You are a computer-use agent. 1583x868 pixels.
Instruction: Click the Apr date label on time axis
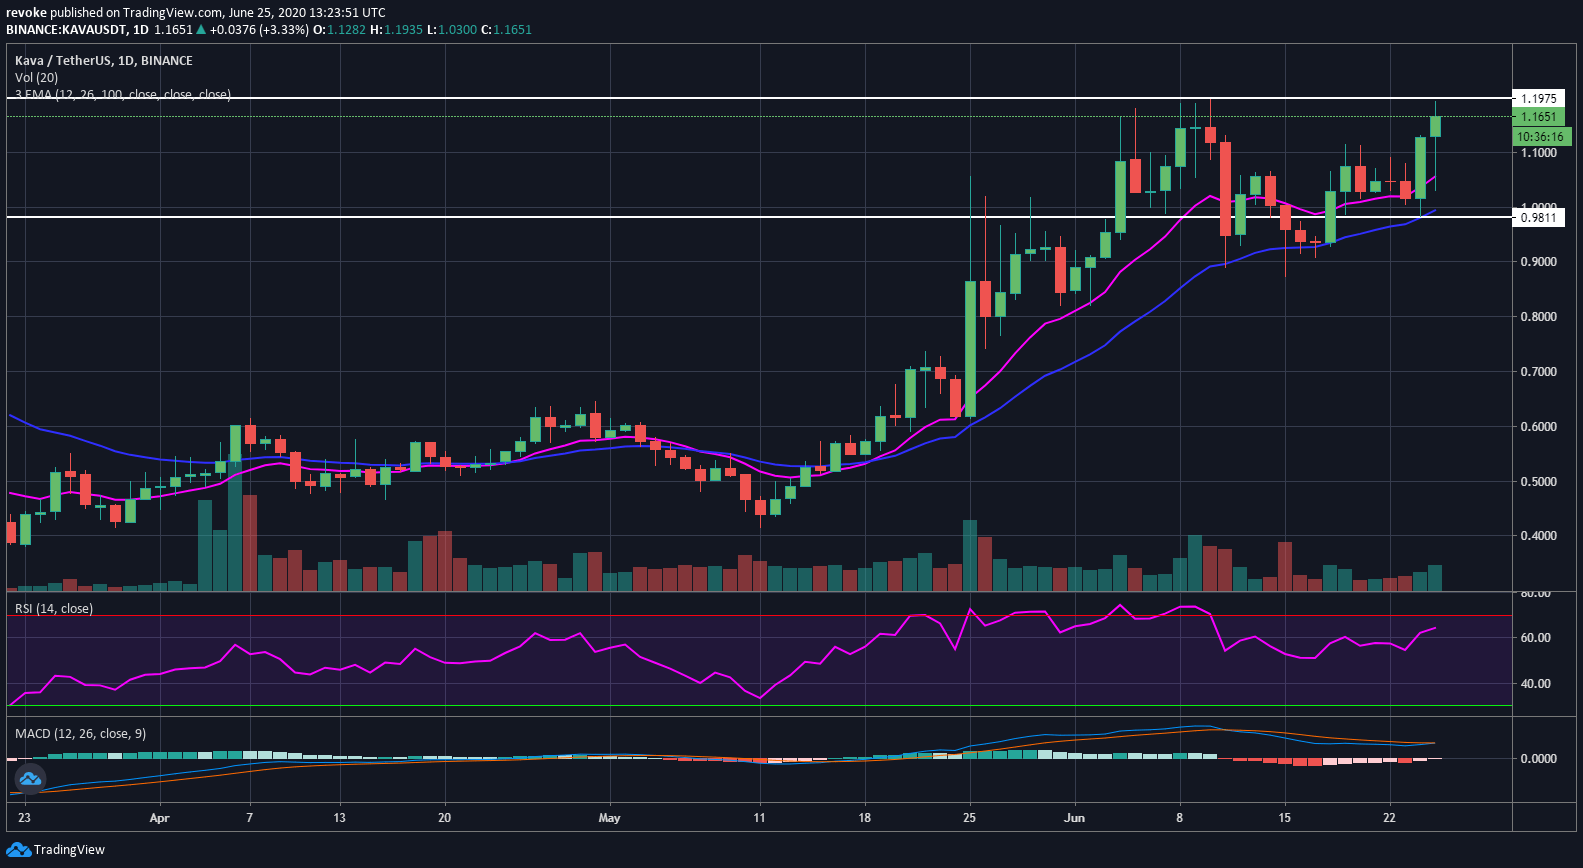(159, 818)
